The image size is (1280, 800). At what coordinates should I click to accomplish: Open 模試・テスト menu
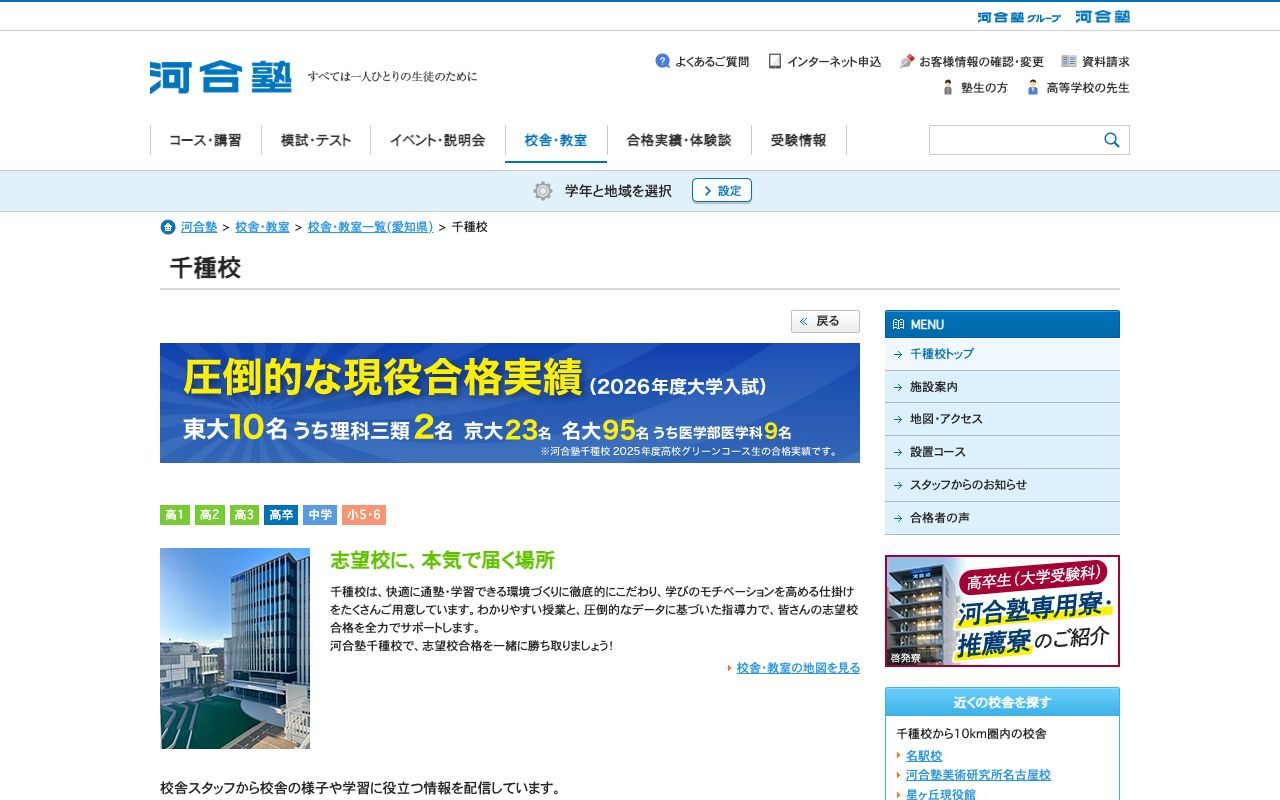coord(316,140)
